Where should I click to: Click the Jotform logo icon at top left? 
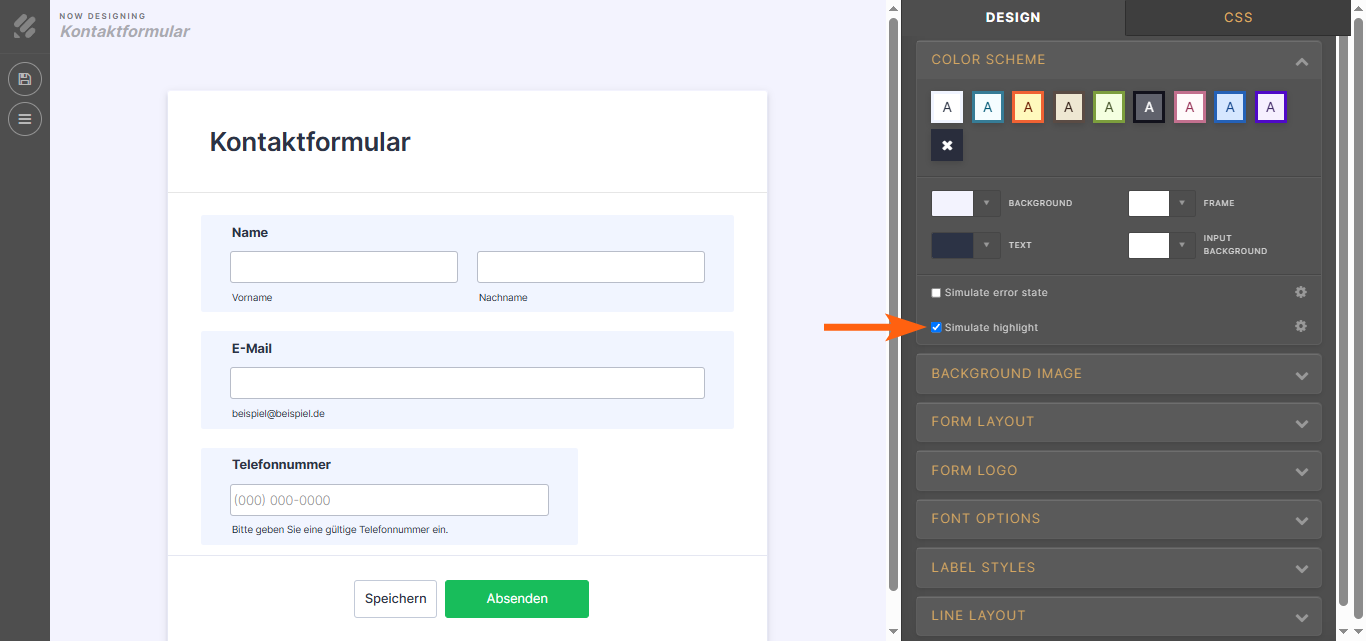click(25, 26)
